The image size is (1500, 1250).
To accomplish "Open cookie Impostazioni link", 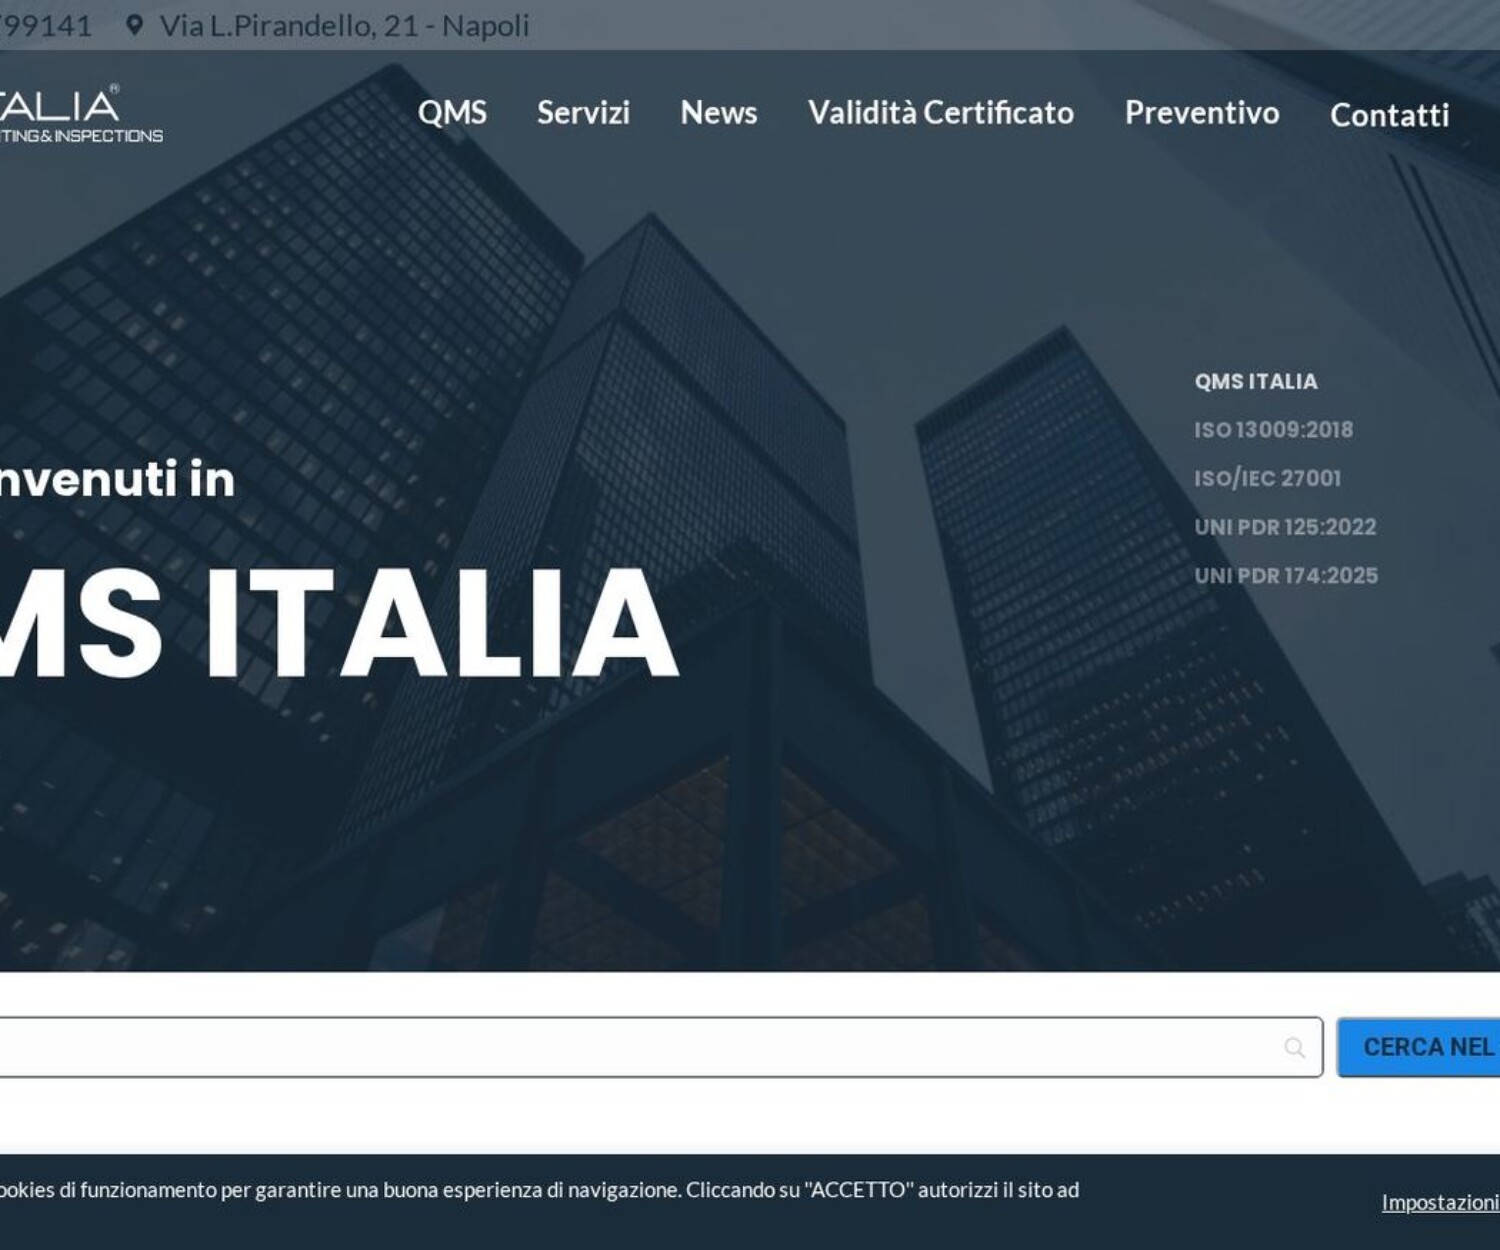I will tap(1440, 1202).
